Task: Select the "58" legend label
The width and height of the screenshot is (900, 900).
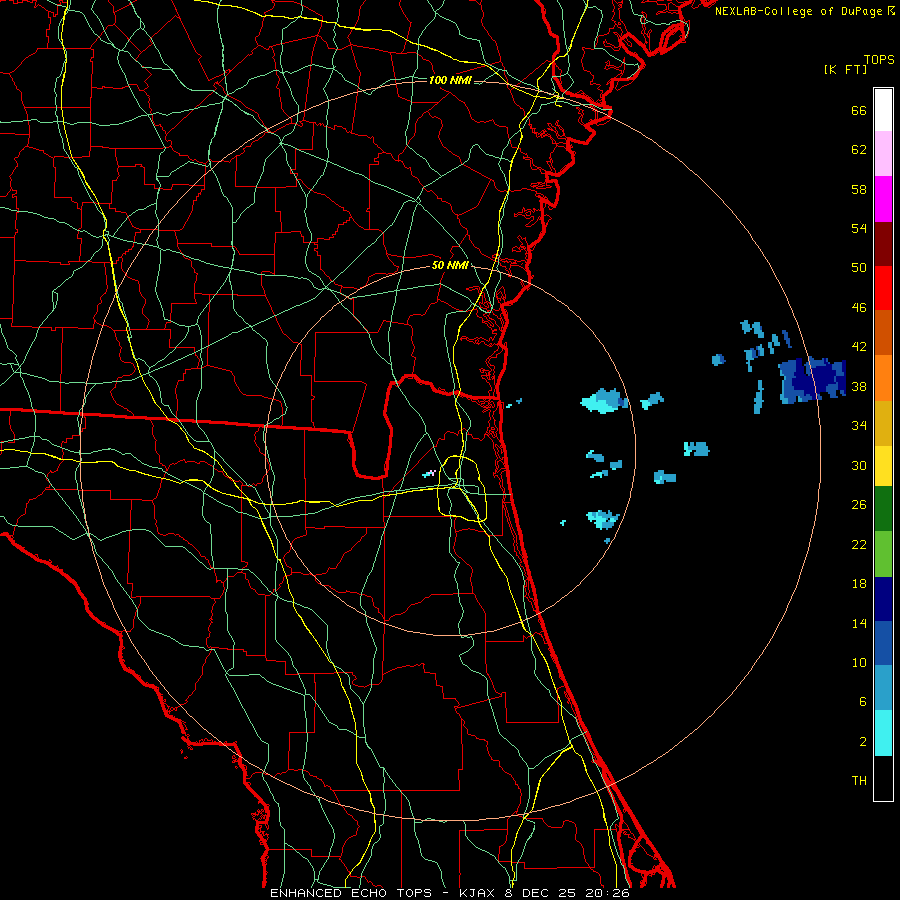Action: tap(859, 189)
